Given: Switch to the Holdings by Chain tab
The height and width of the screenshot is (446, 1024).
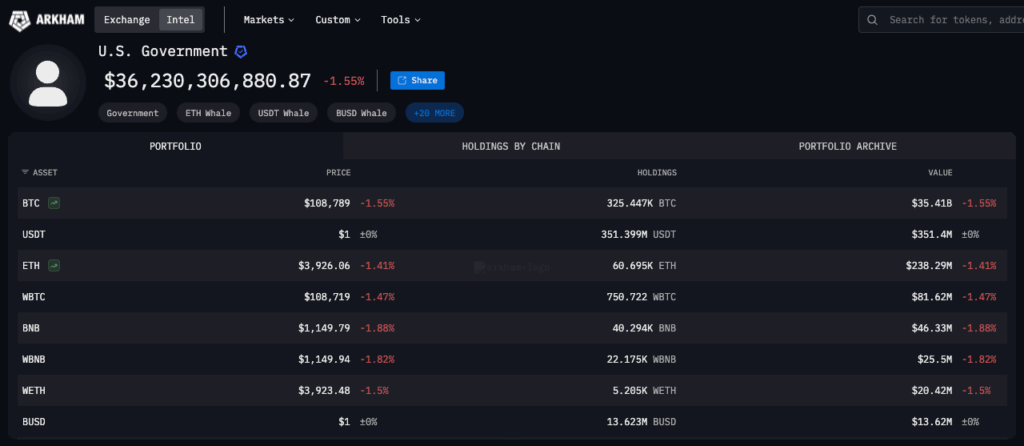Looking at the screenshot, I should point(510,146).
